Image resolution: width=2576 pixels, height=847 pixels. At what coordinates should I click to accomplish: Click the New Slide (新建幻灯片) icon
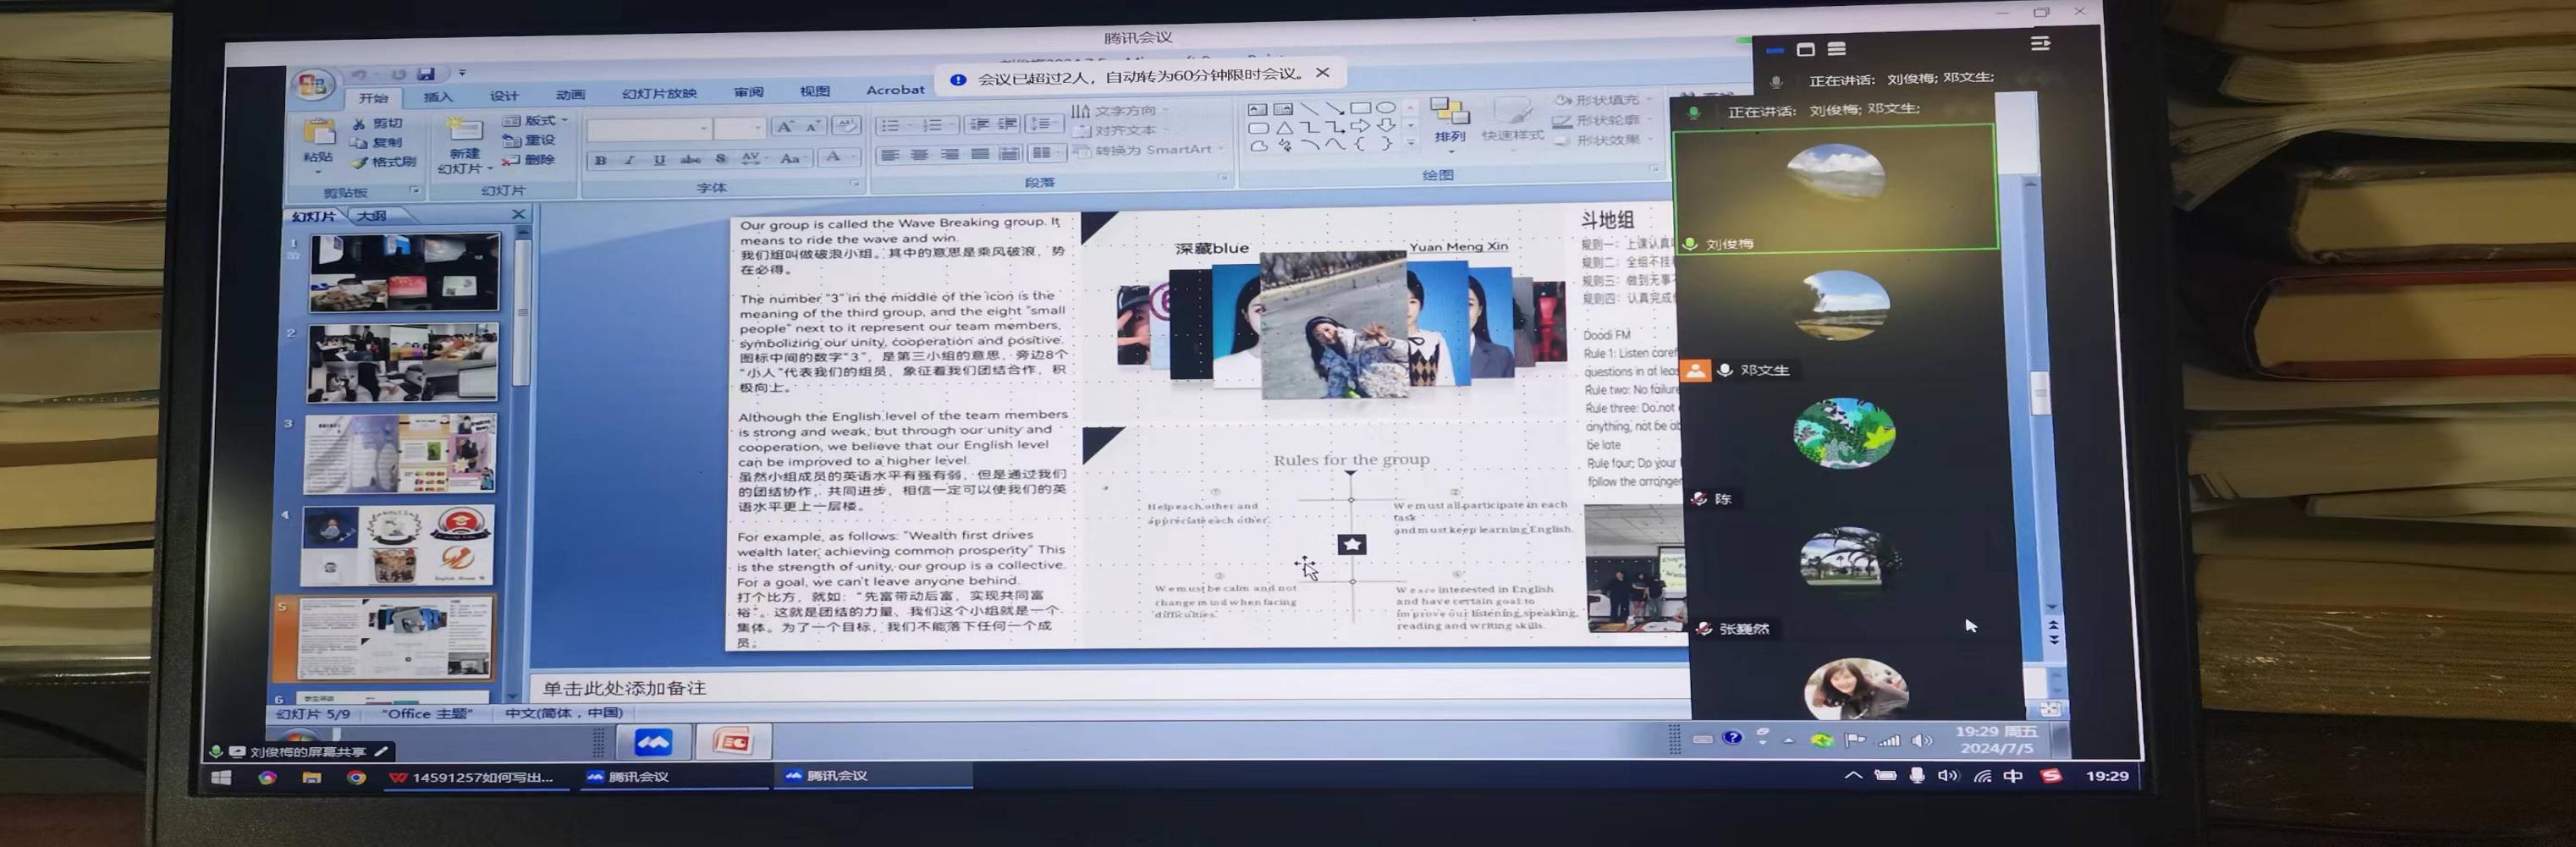(x=463, y=129)
